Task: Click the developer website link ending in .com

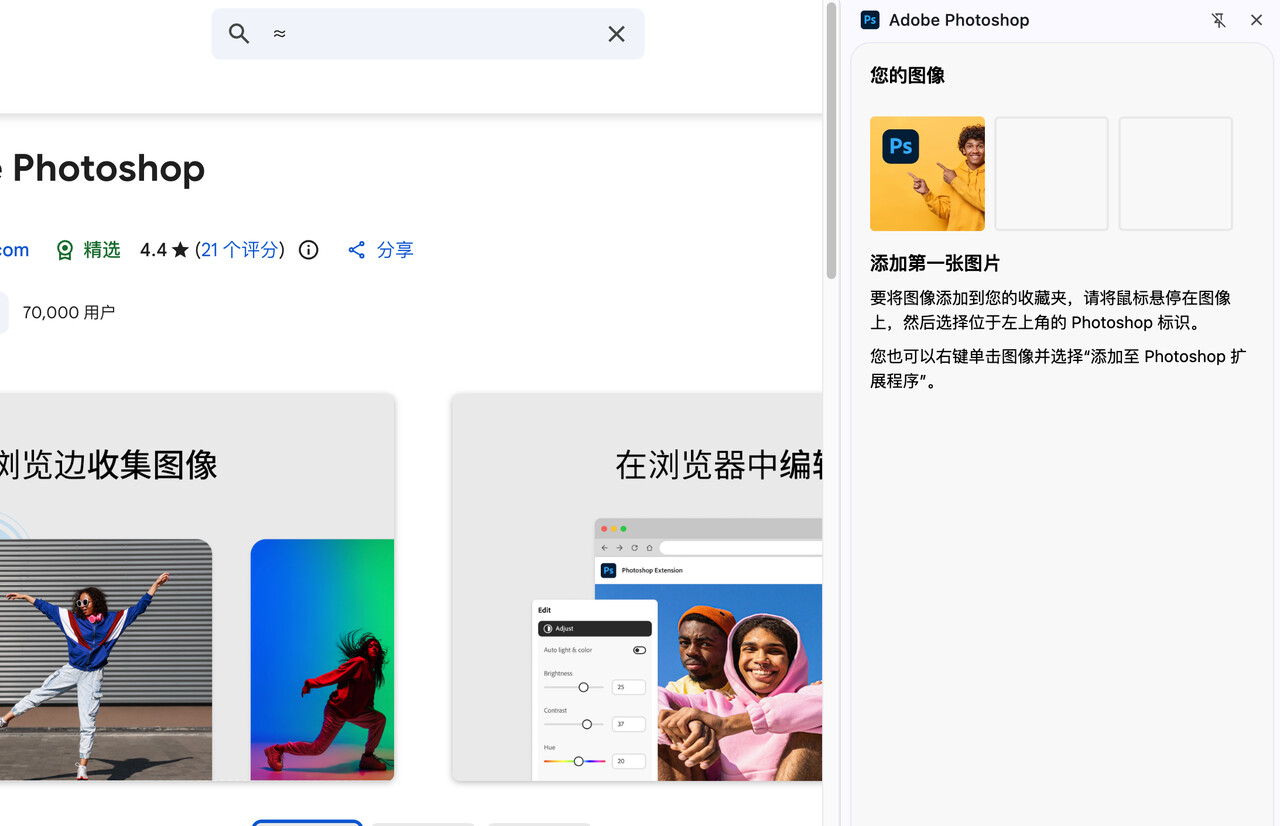Action: tap(12, 249)
